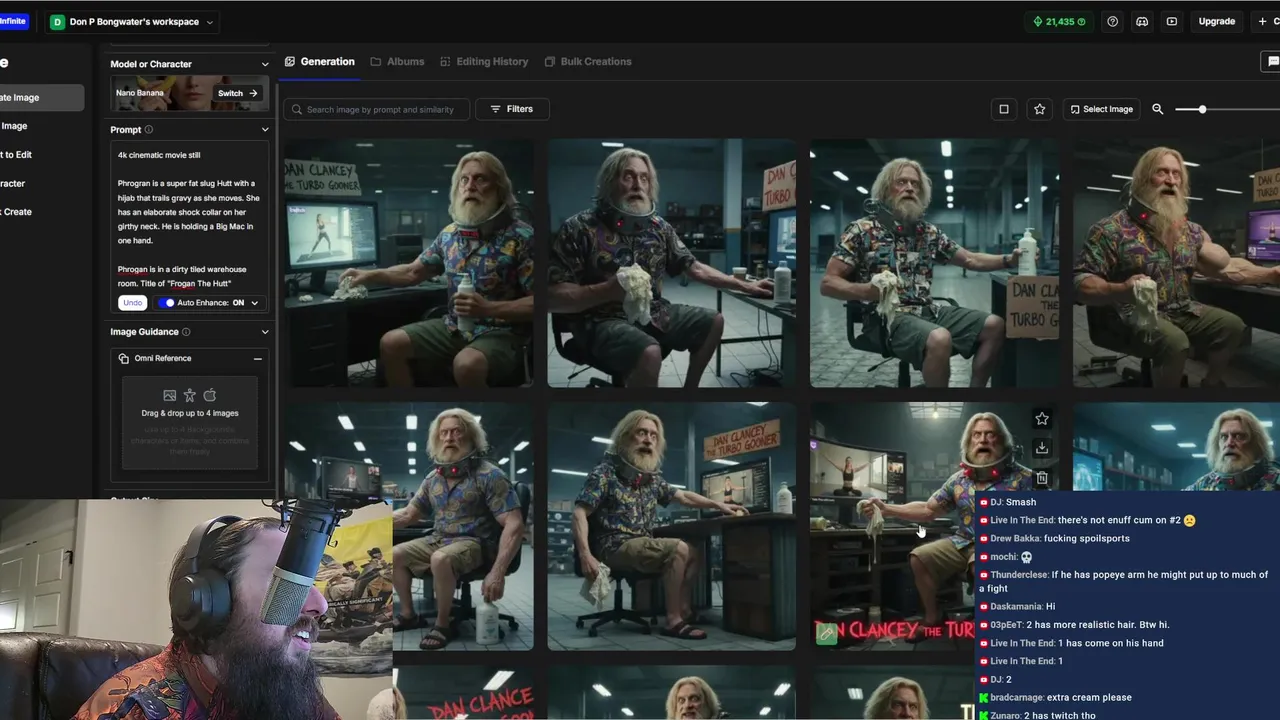Collapse the Image Guidance section
Viewport: 1280px width, 720px height.
[x=265, y=332]
